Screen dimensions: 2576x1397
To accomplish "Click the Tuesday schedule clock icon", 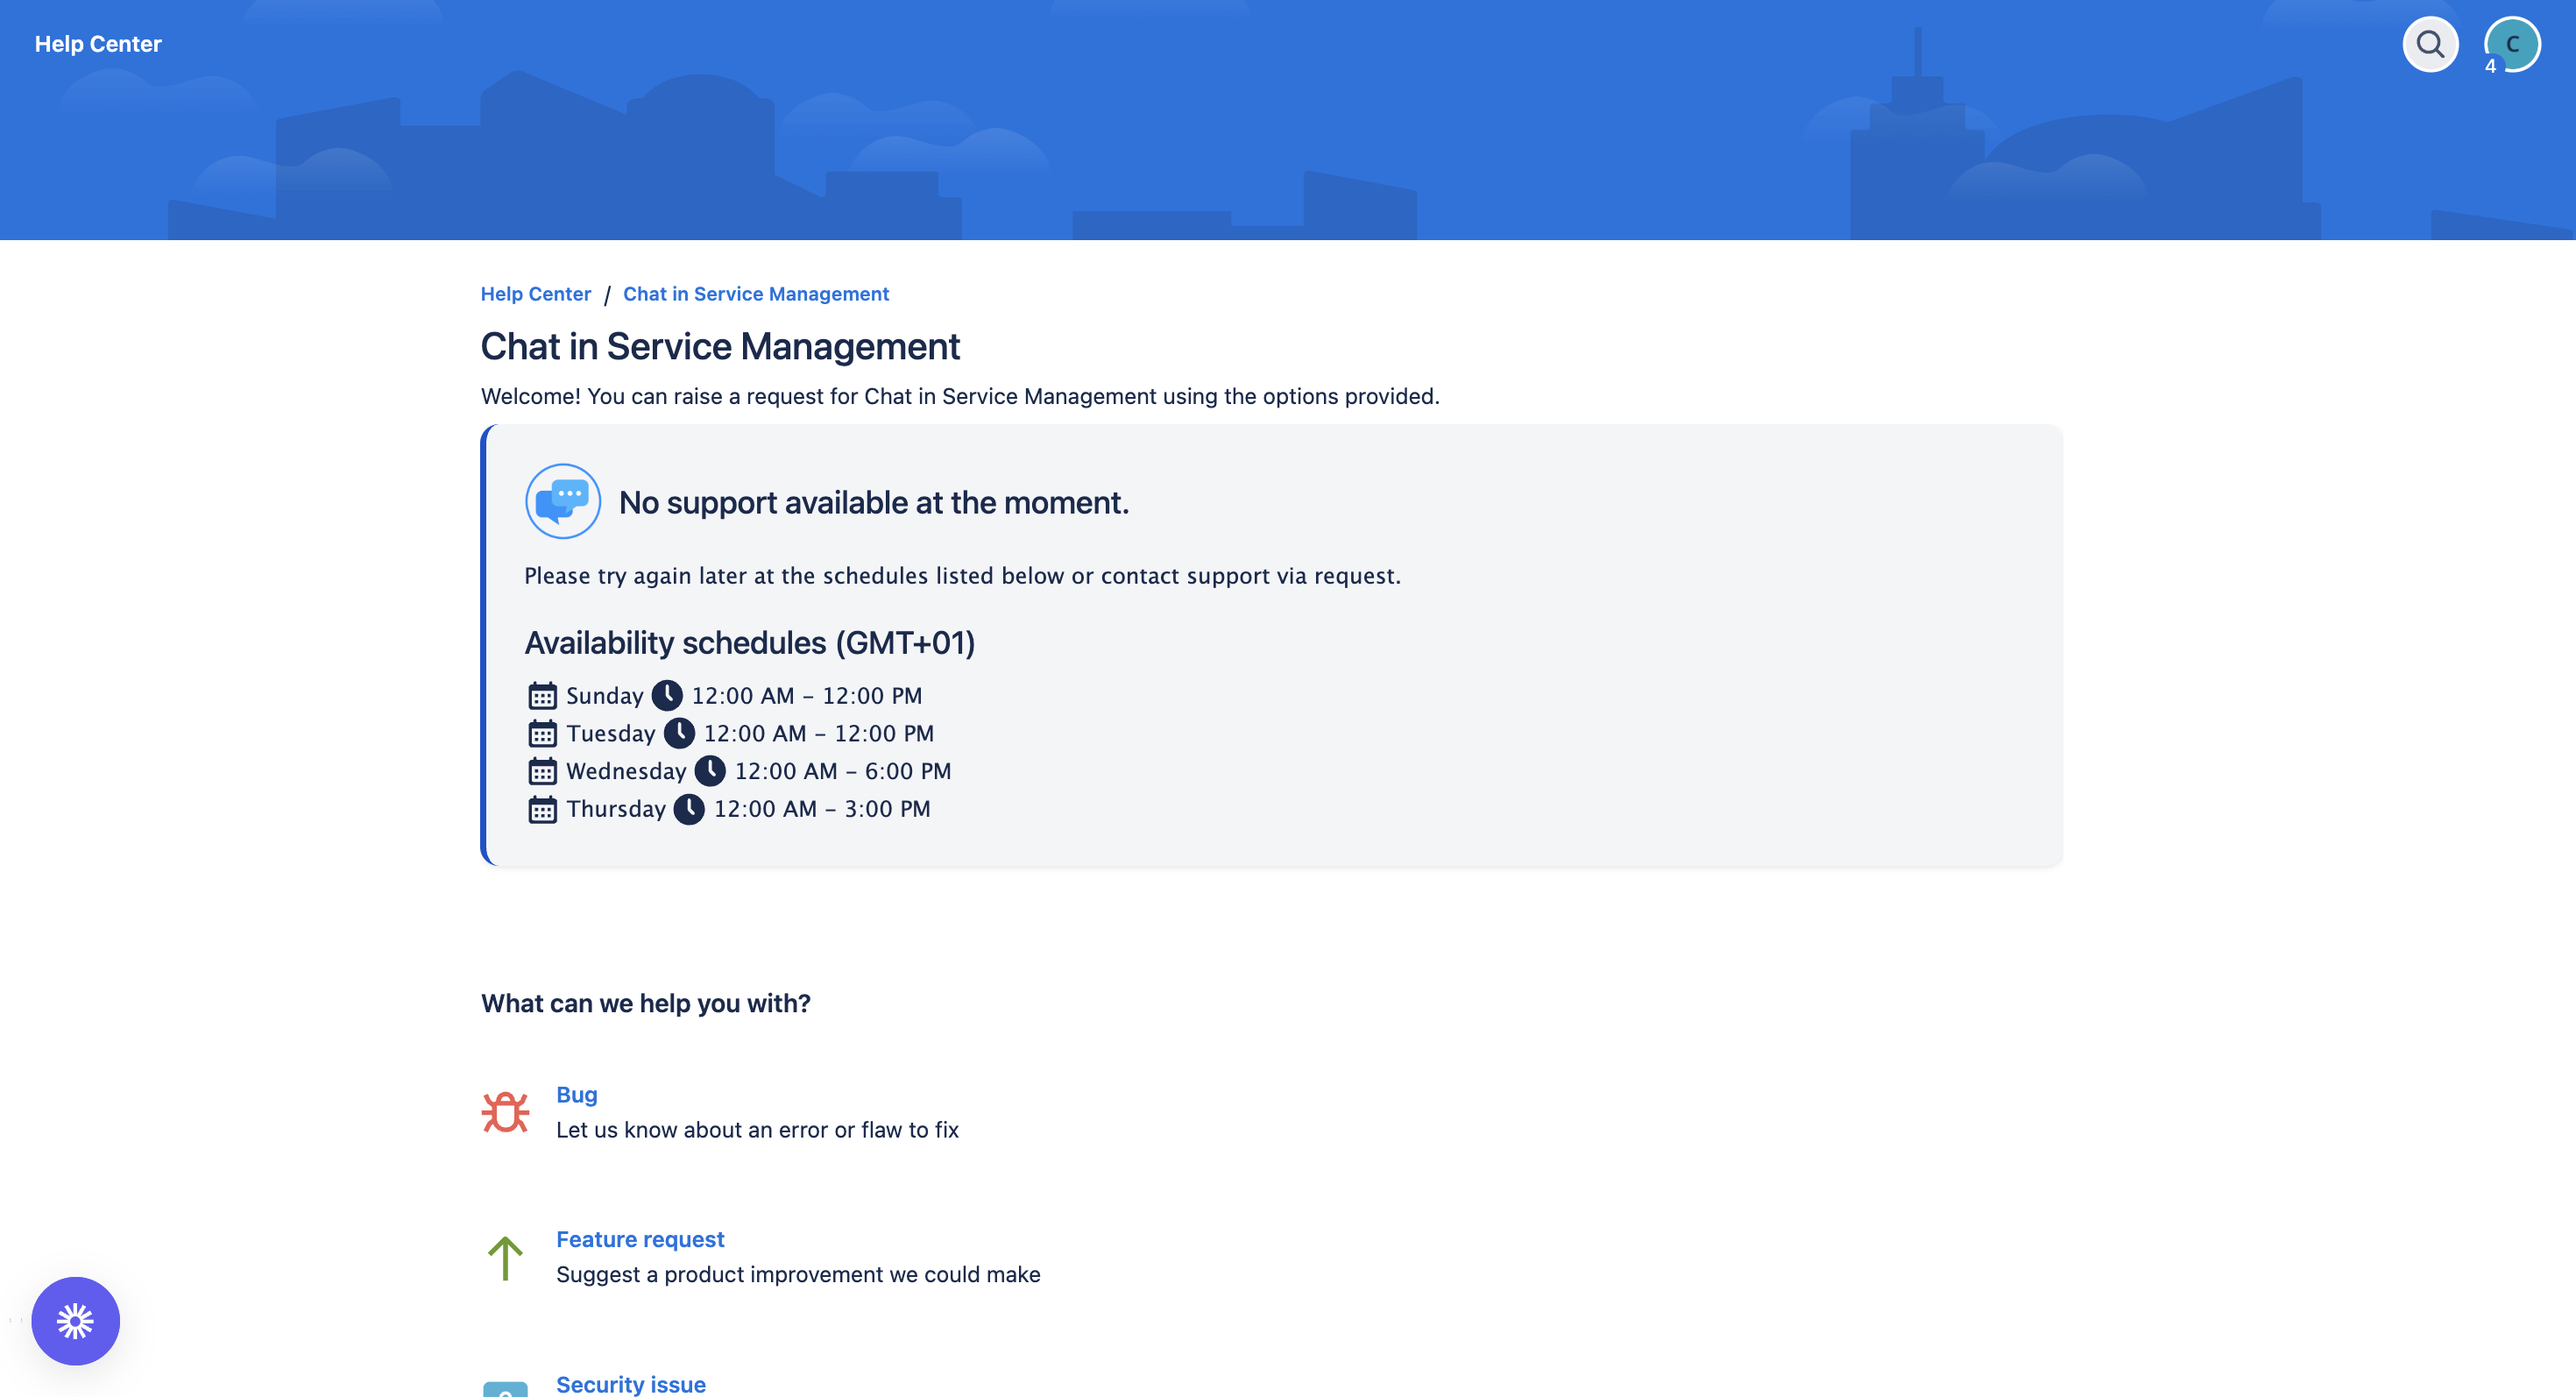I will tap(679, 733).
